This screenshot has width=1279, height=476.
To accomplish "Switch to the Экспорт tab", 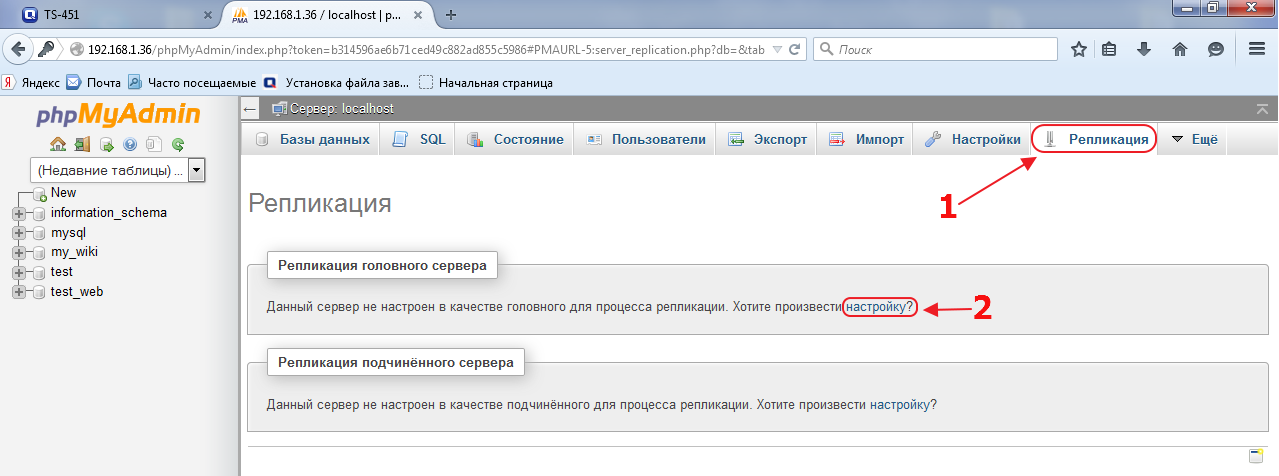I will [x=767, y=140].
